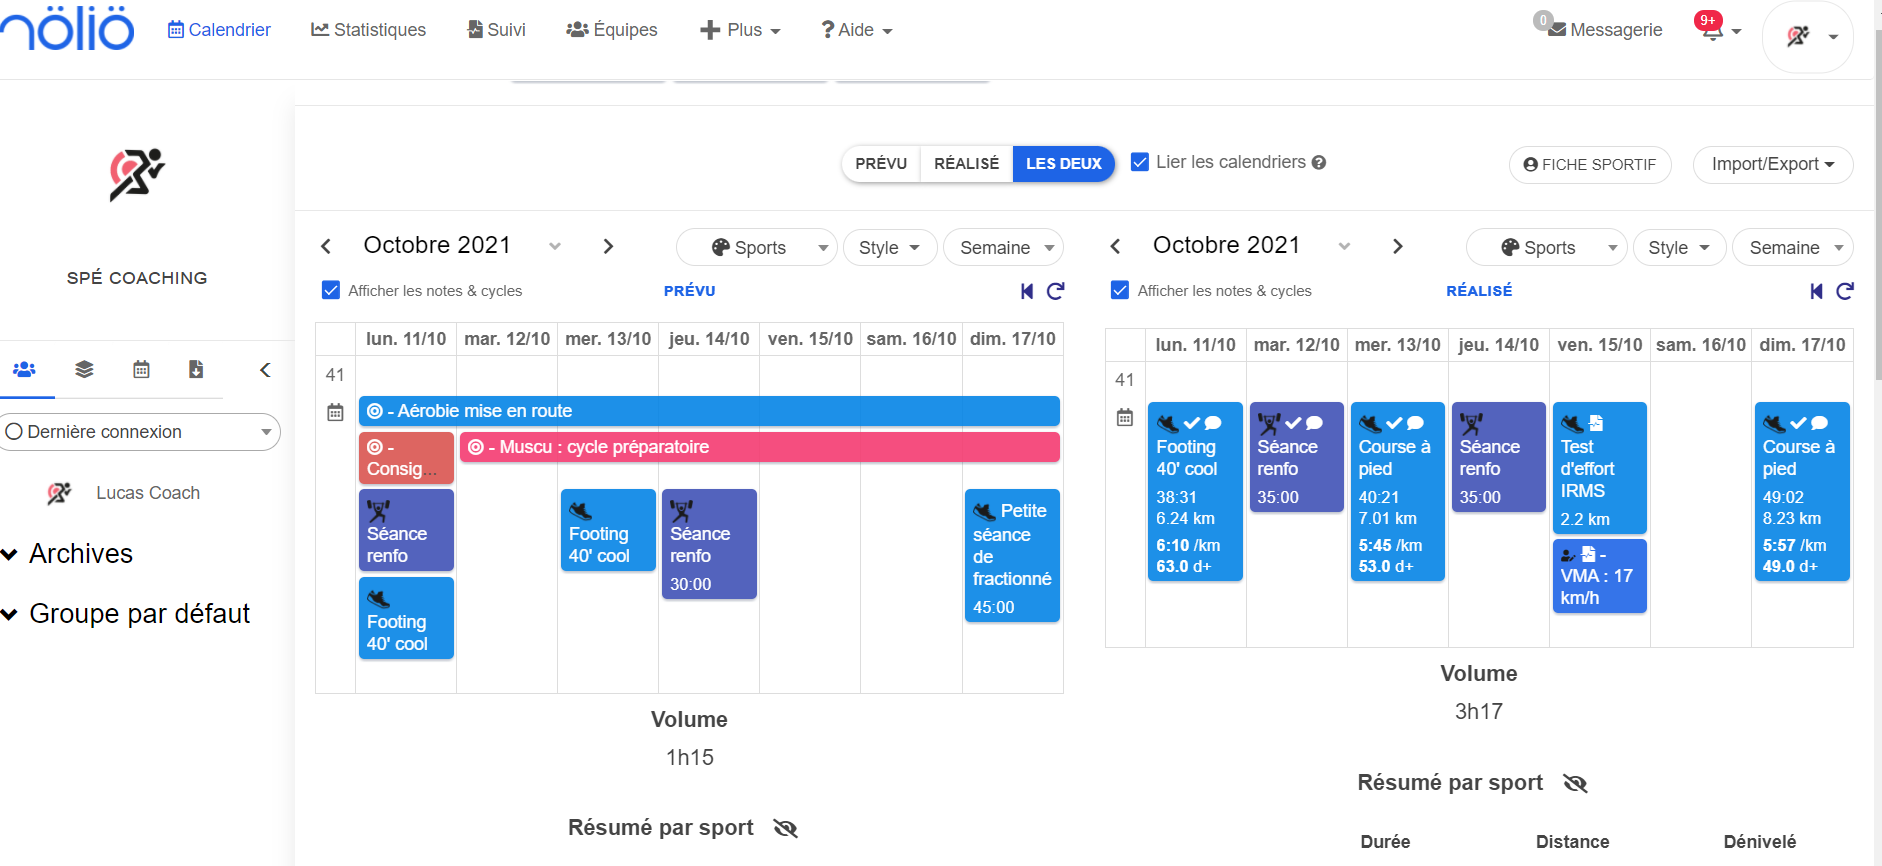Screen dimensions: 1882x866
Task: Go to next week in Réalisé calendar
Action: tap(1398, 246)
